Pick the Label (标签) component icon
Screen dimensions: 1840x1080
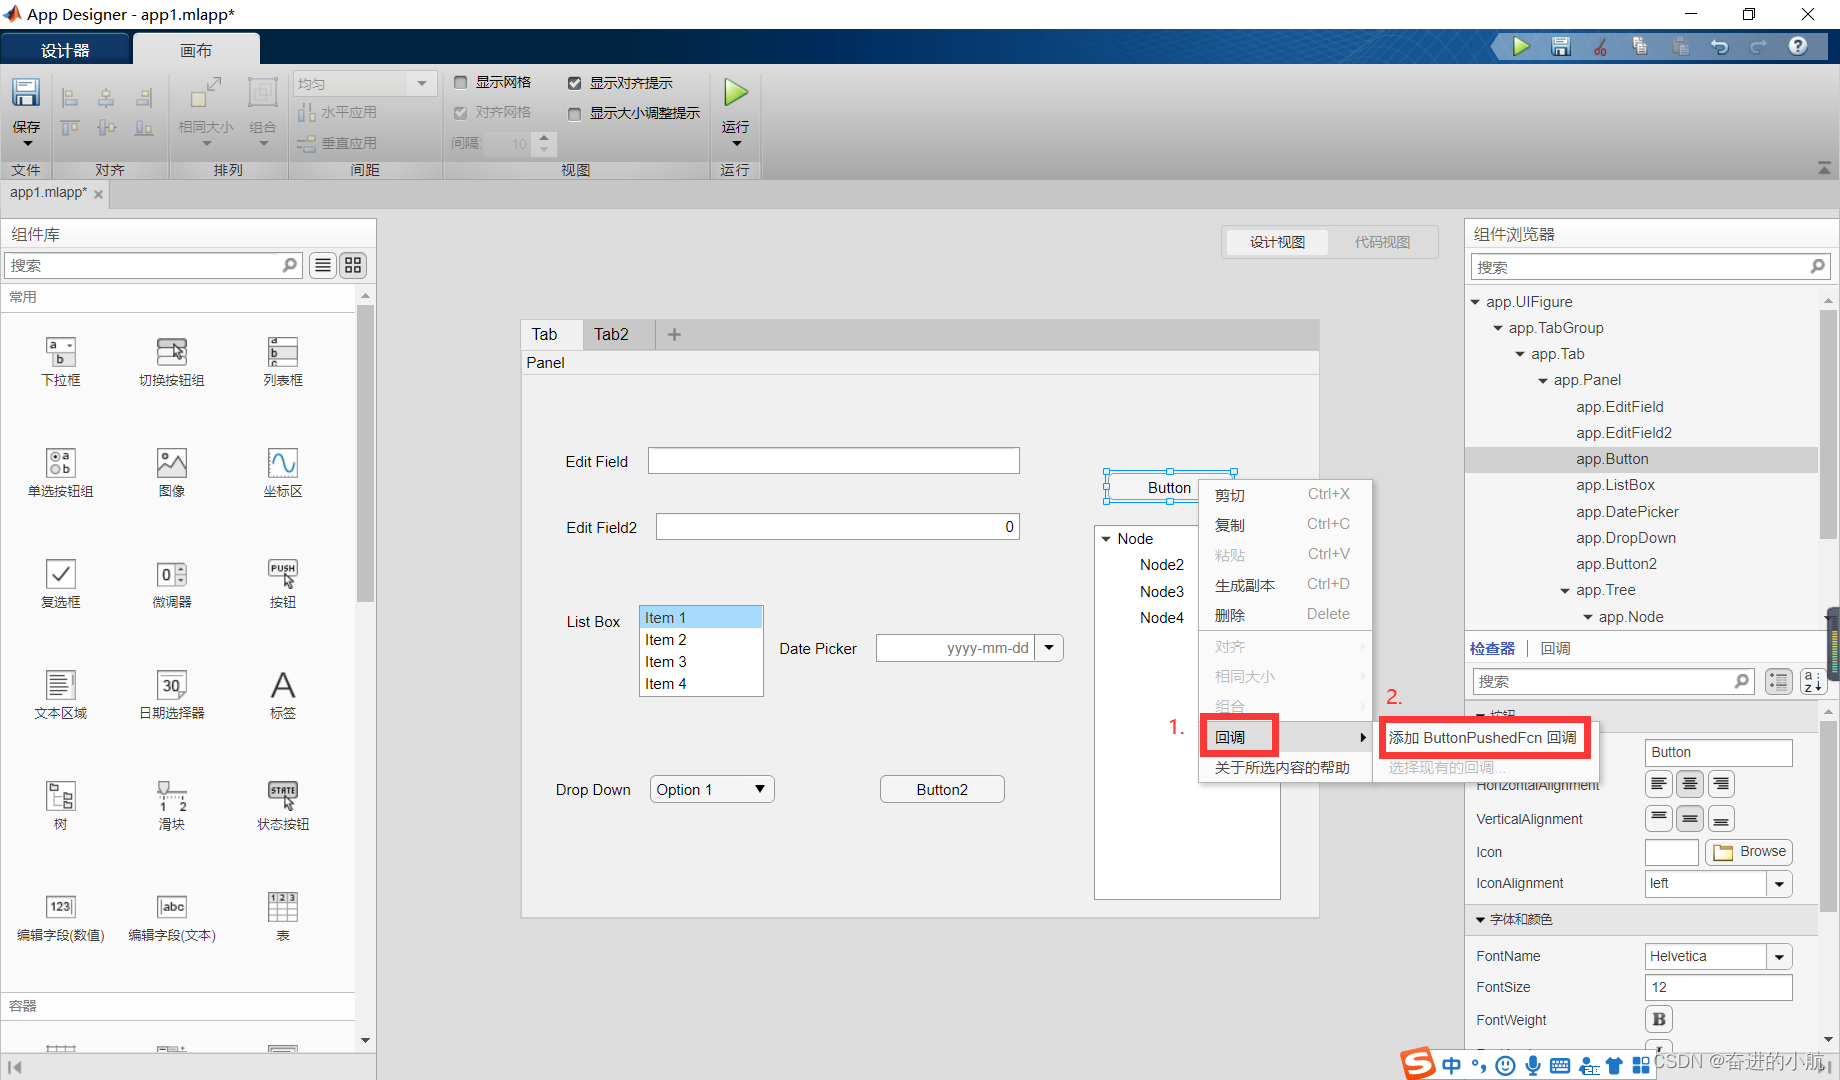283,685
